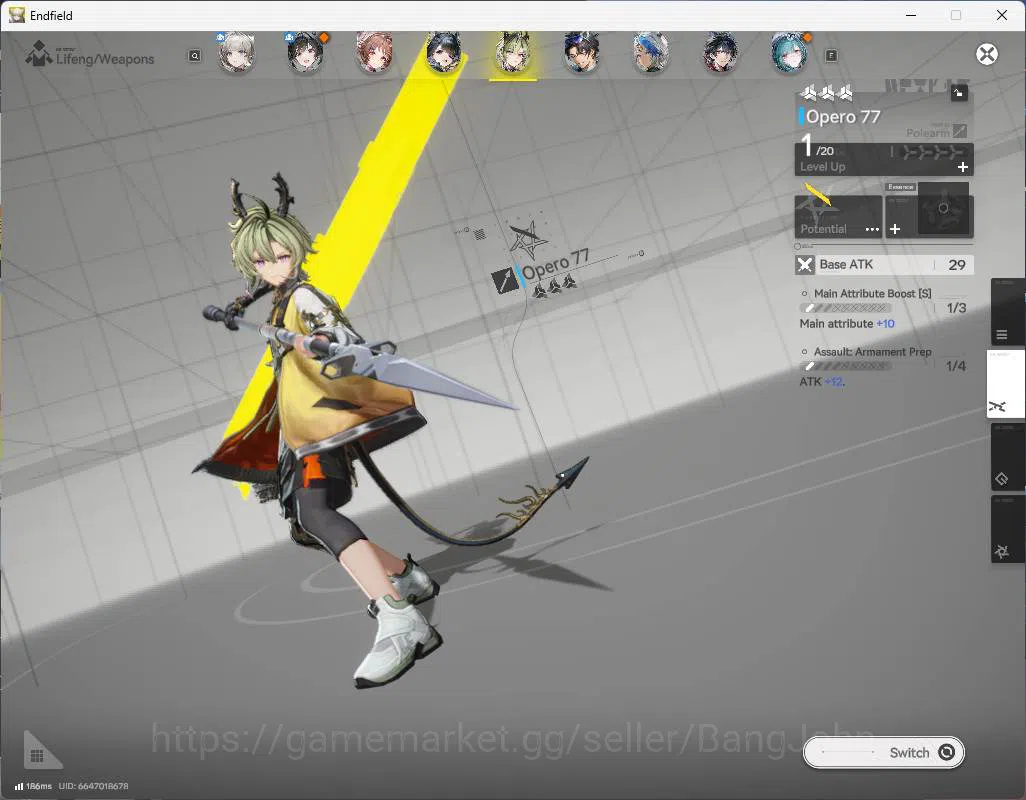The image size is (1026, 800).
Task: Select Main Attribute Boost [S] skill
Action: tap(872, 294)
